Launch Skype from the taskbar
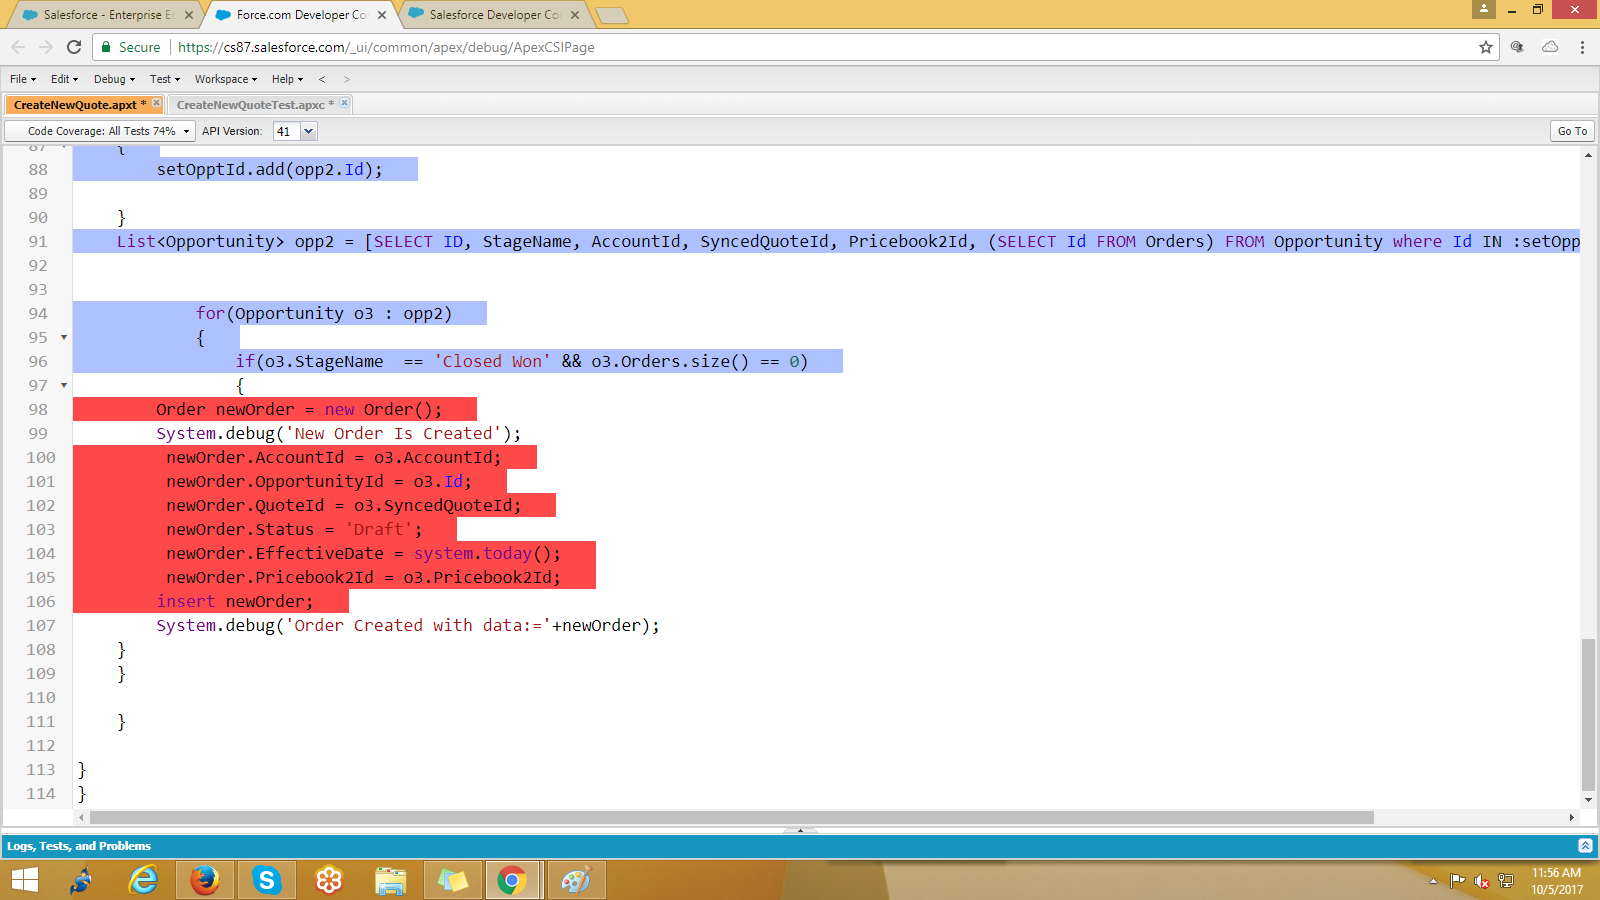 tap(267, 880)
